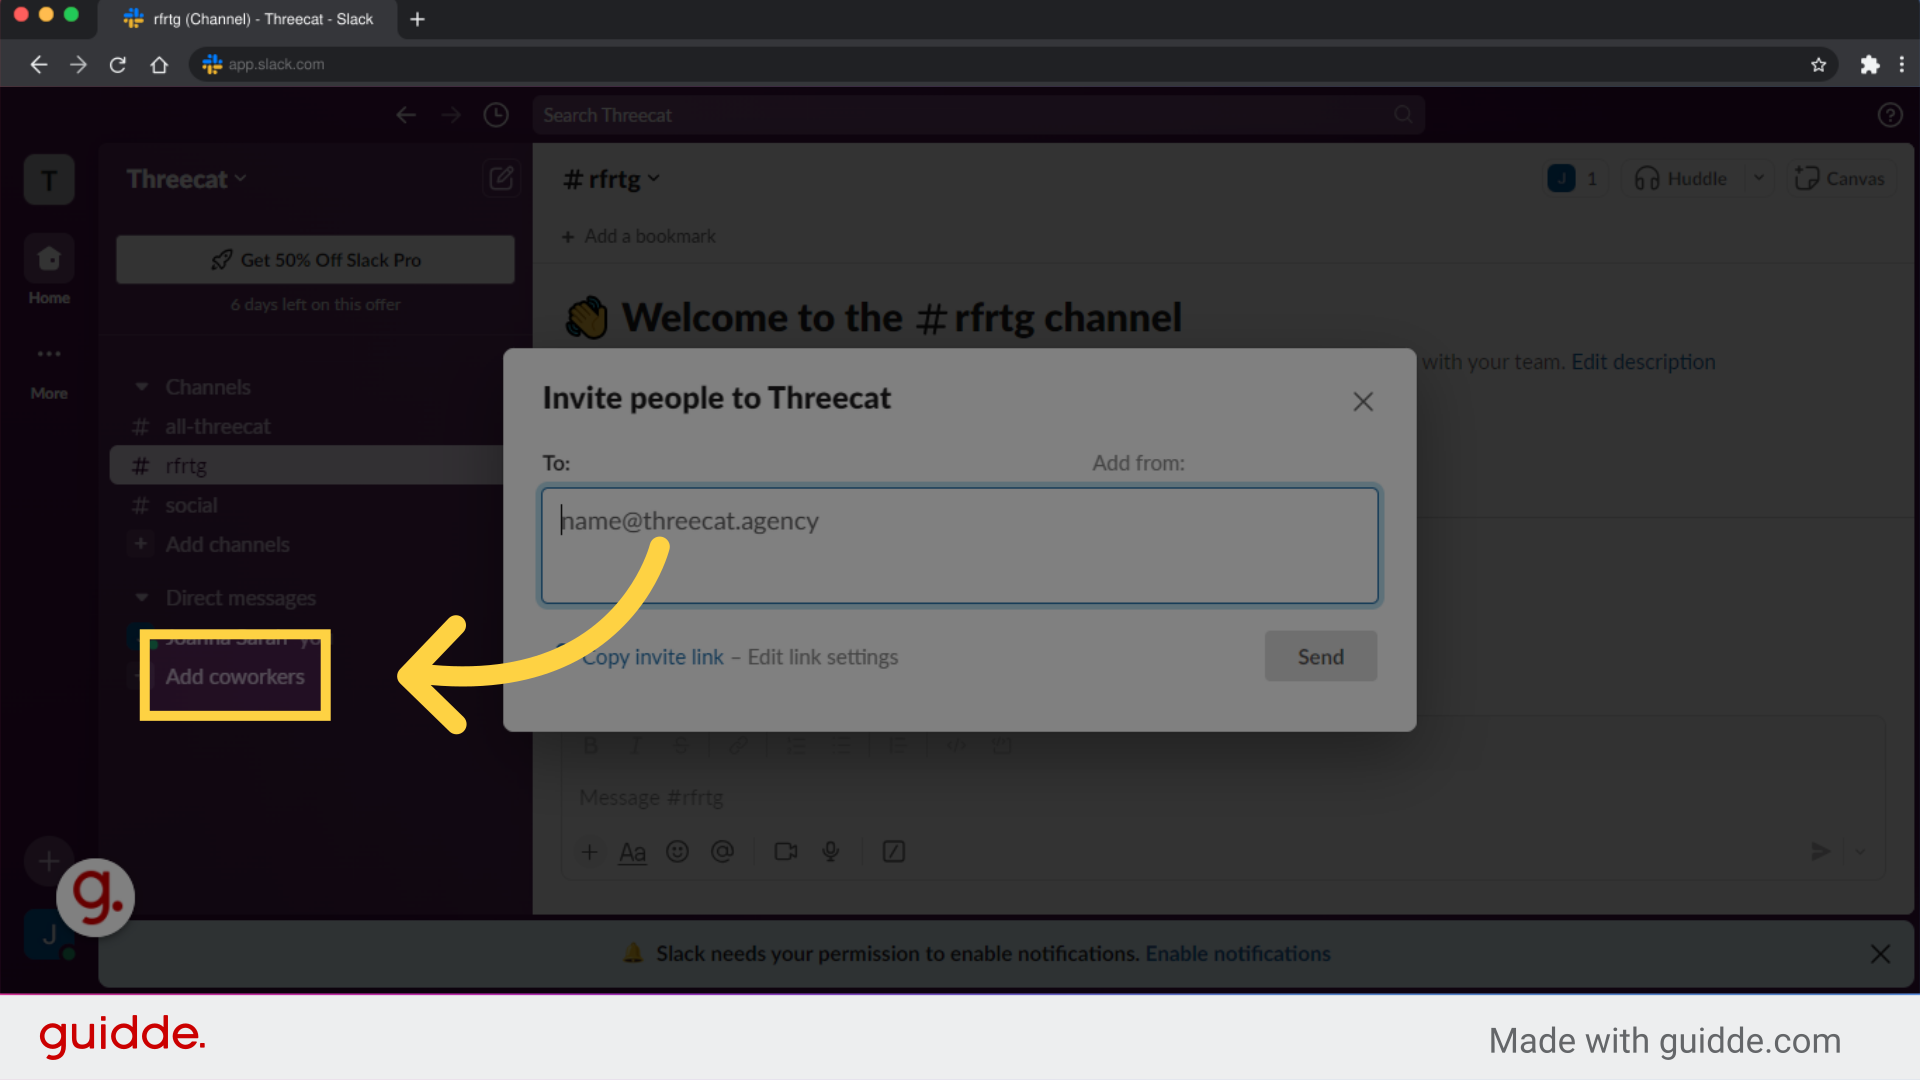The image size is (1920, 1080).
Task: Copy invite link for Threecat
Action: [x=652, y=656]
